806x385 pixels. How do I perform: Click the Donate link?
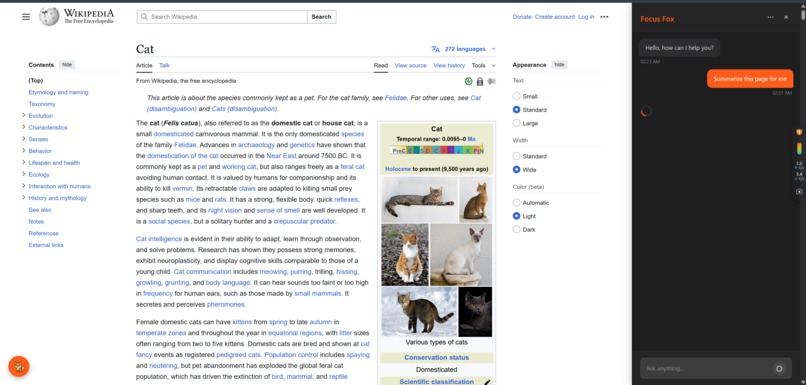click(x=522, y=16)
